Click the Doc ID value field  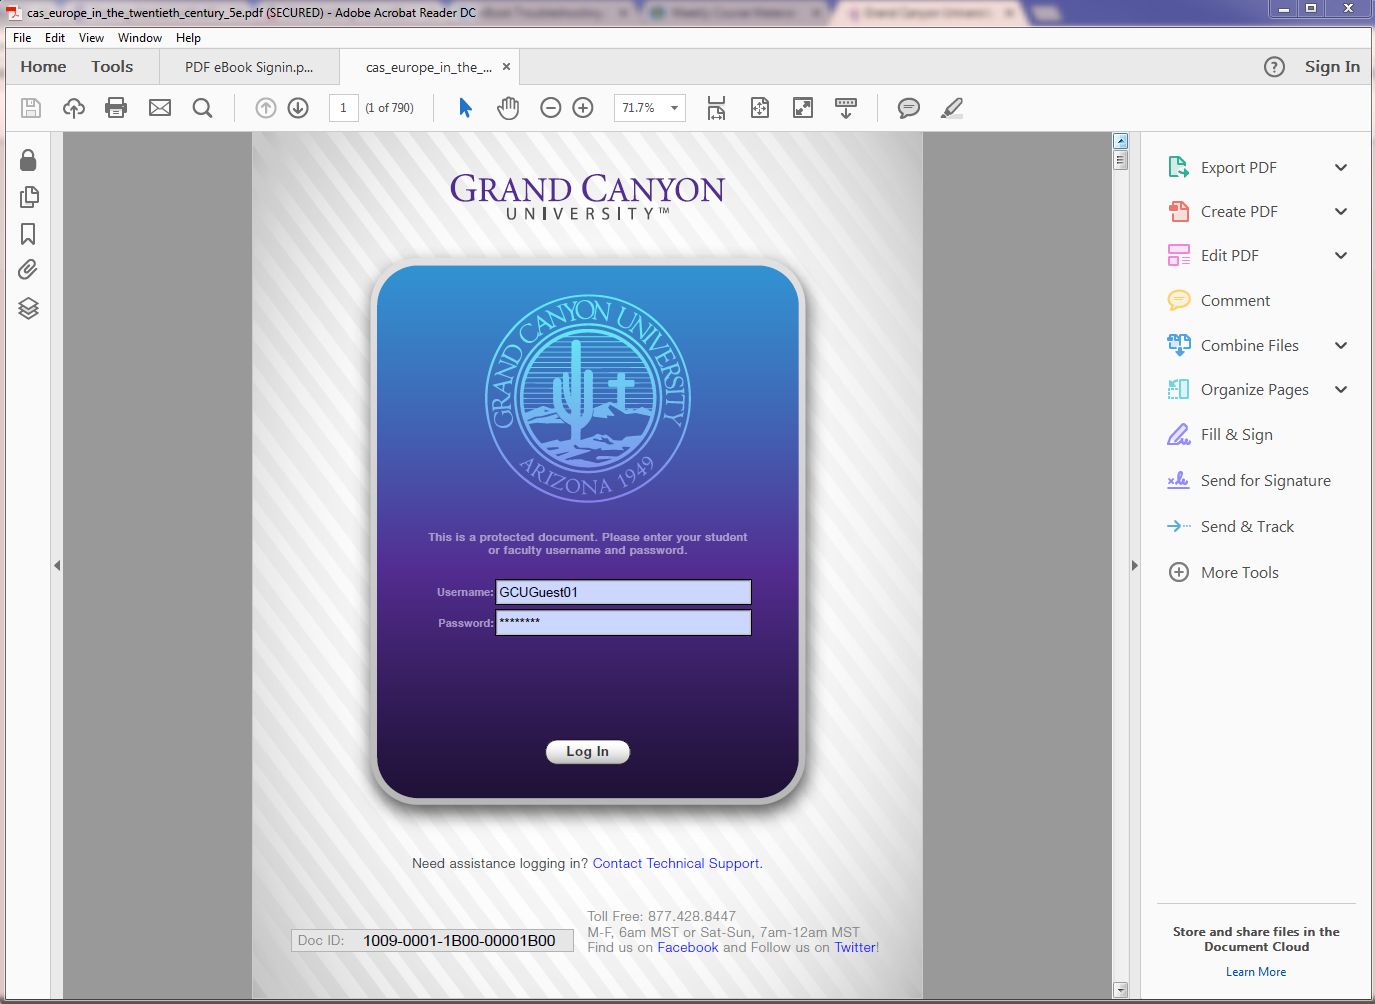coord(459,941)
